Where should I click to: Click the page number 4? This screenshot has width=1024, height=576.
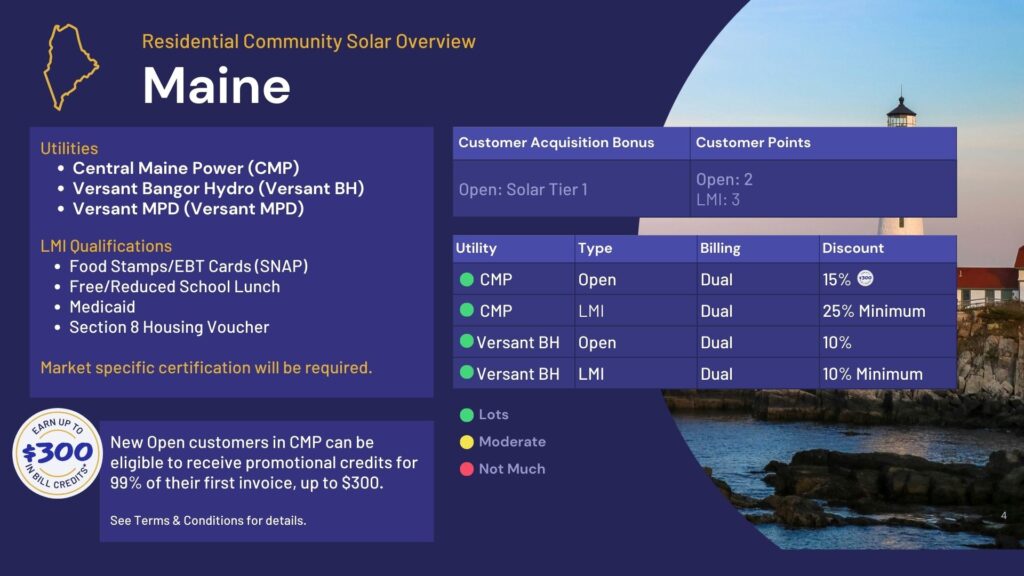1004,515
